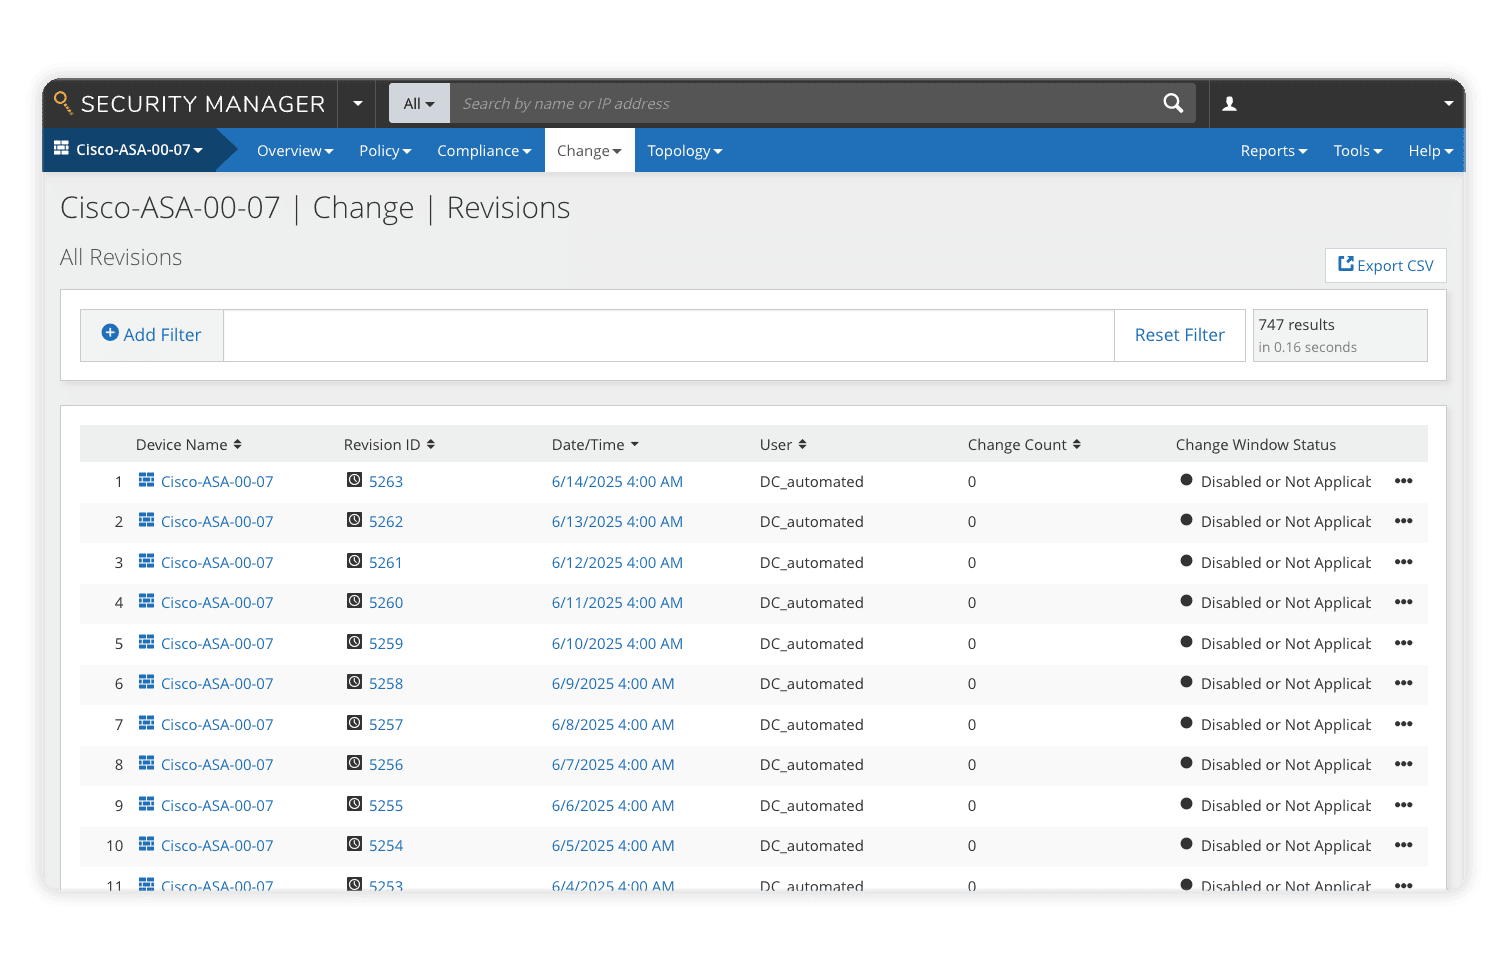Click the search magnifier icon
Image resolution: width=1508 pixels, height=968 pixels.
[x=1173, y=103]
